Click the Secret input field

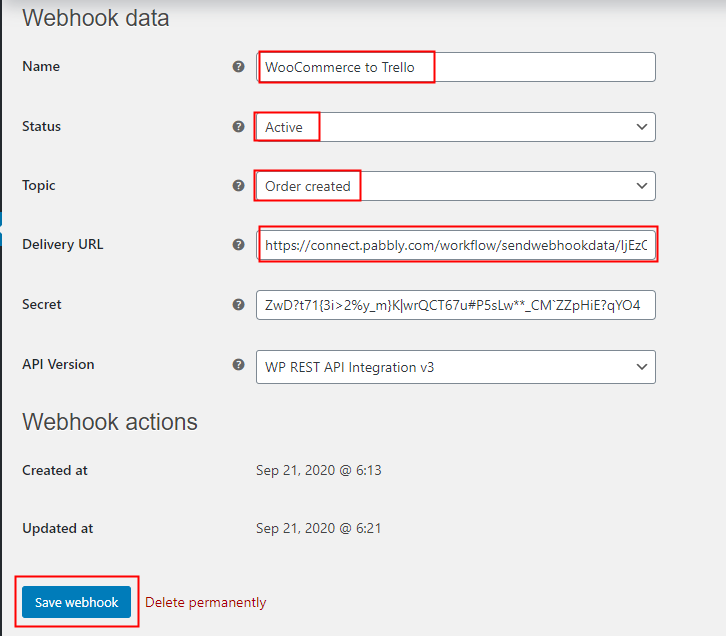[456, 305]
